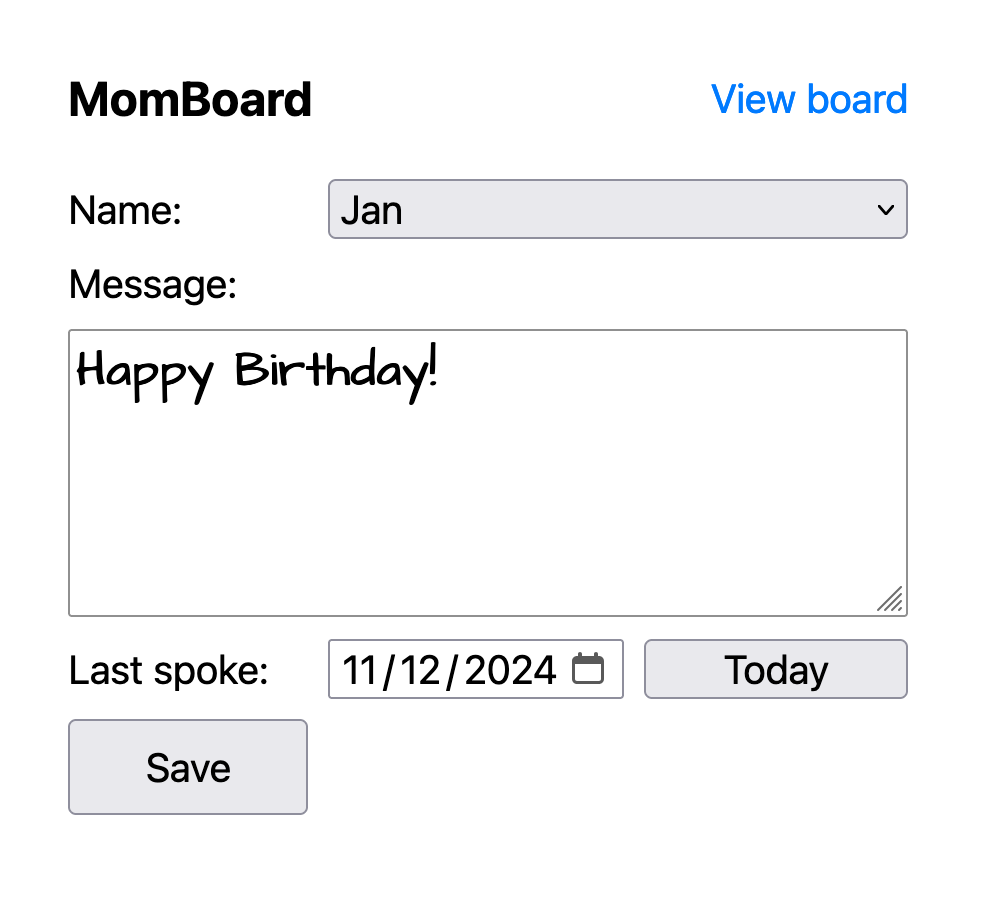Click the Message label
This screenshot has height=900, width=990.
click(152, 284)
